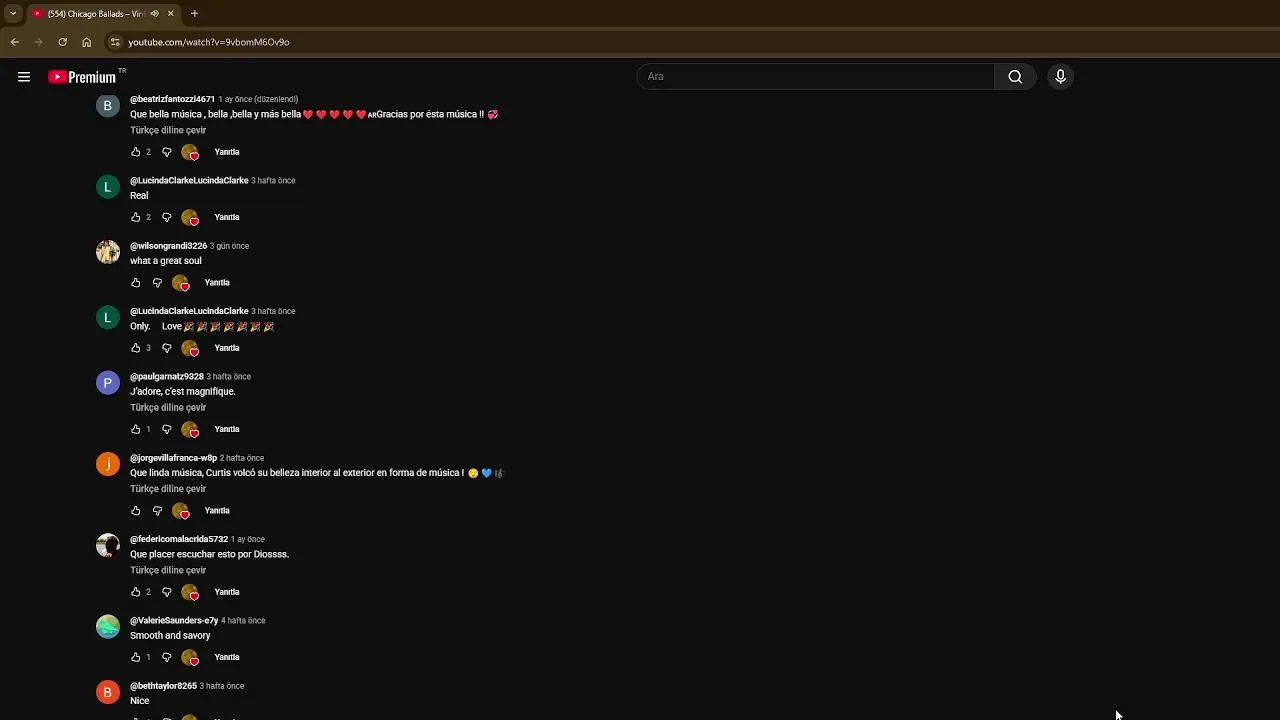Translate jorgevillafranca's comment to Turkish
This screenshot has width=1280, height=720.
pyautogui.click(x=168, y=489)
